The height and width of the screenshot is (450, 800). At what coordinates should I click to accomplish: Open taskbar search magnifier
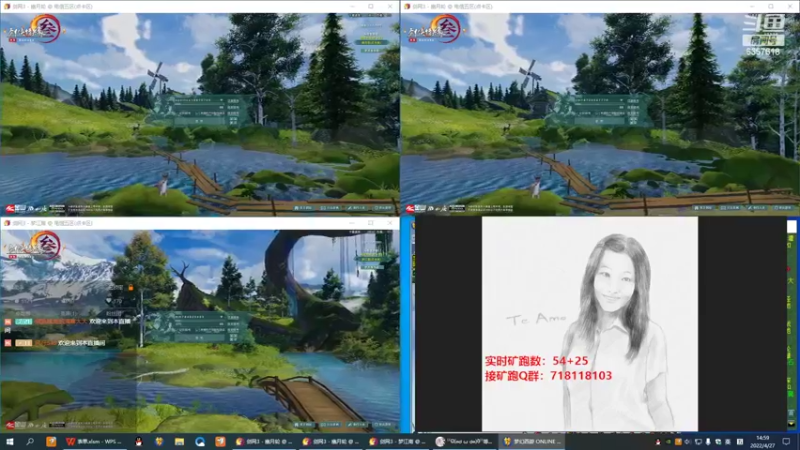[x=30, y=441]
